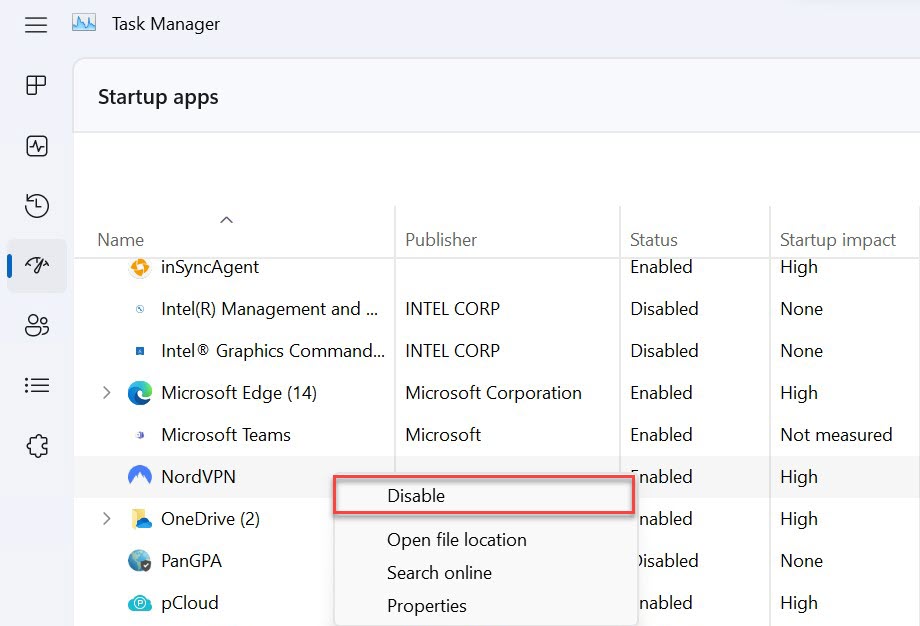The width and height of the screenshot is (920, 626).
Task: Click Microsoft Corporation publisher cell
Action: click(493, 393)
